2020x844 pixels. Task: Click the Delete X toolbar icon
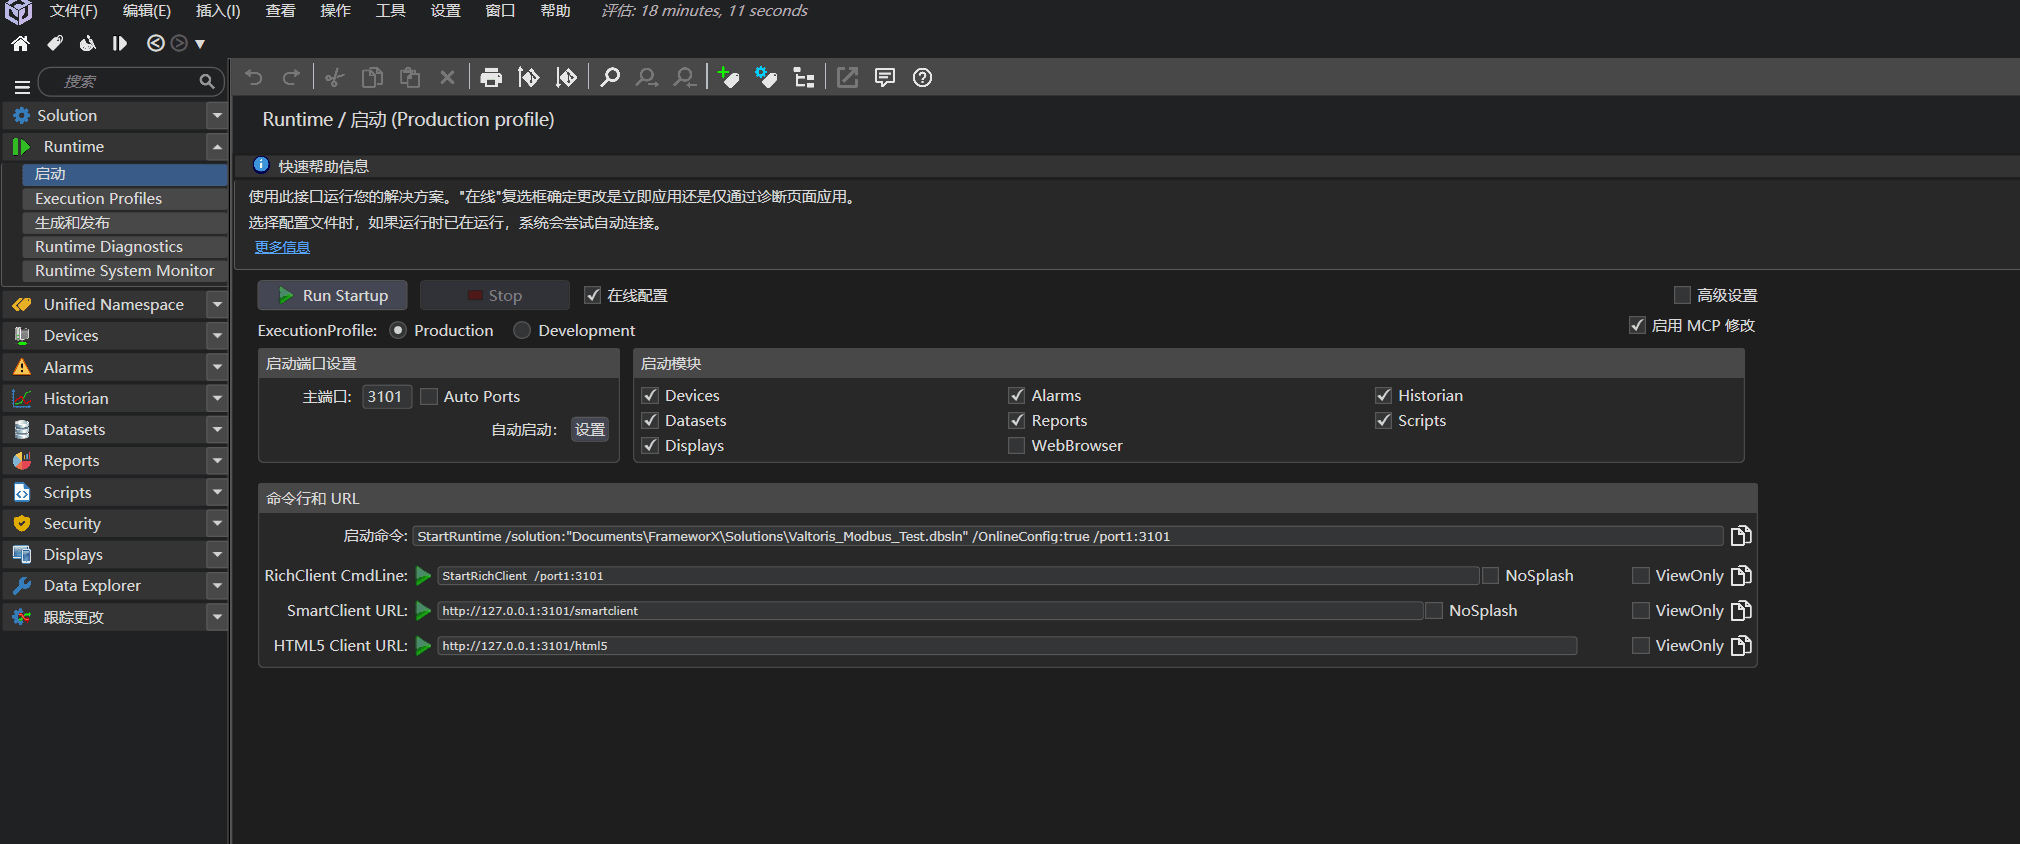(x=447, y=77)
